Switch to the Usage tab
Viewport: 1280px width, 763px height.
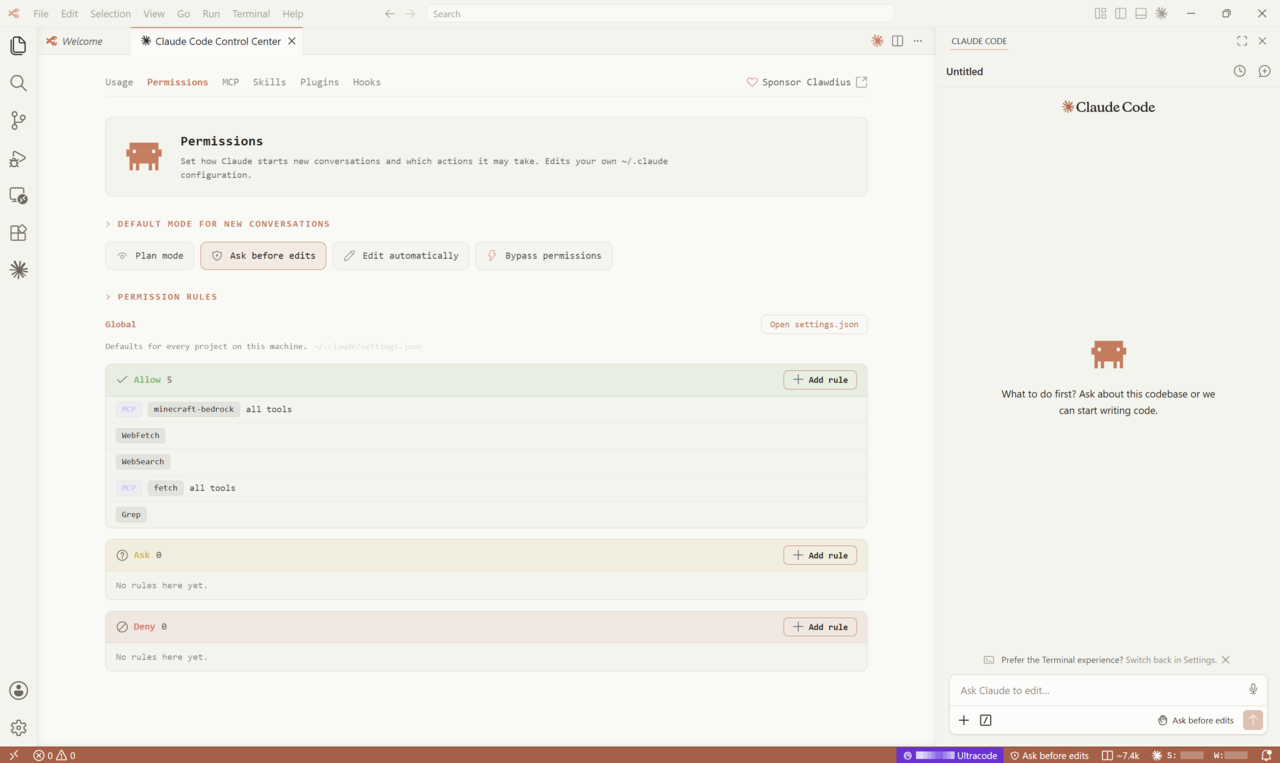click(x=119, y=82)
